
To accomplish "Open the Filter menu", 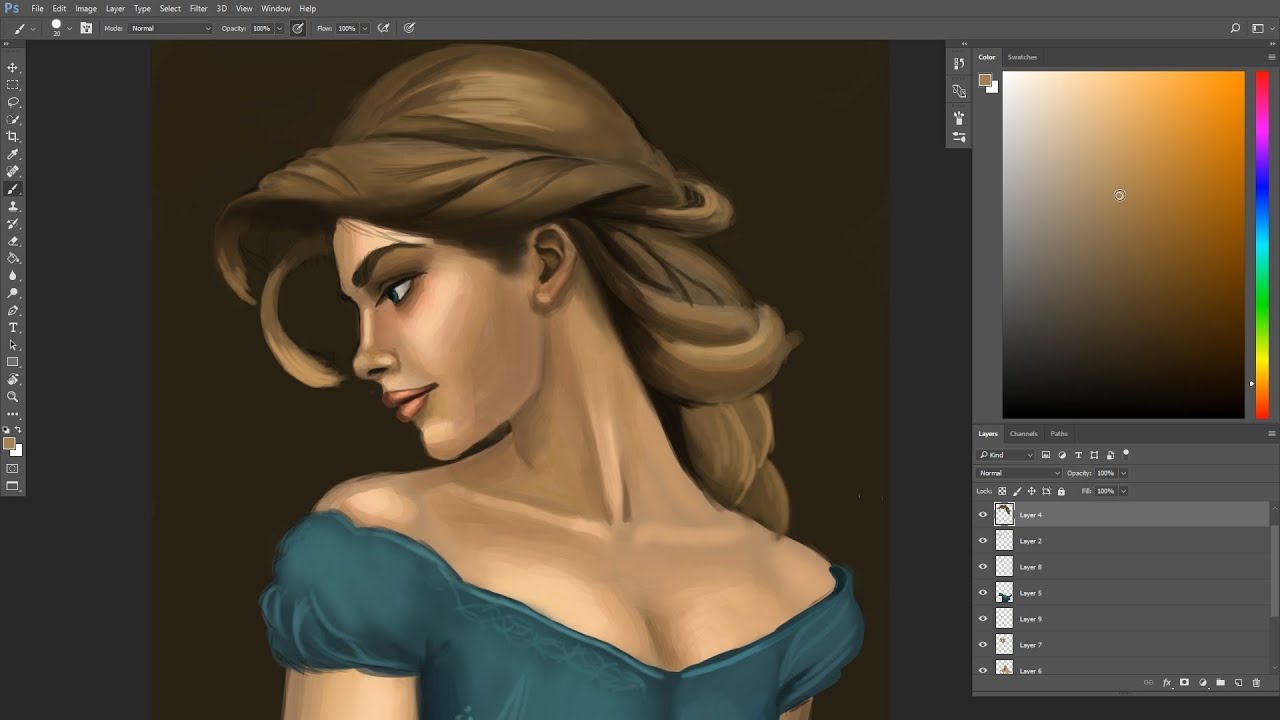I will [x=199, y=9].
